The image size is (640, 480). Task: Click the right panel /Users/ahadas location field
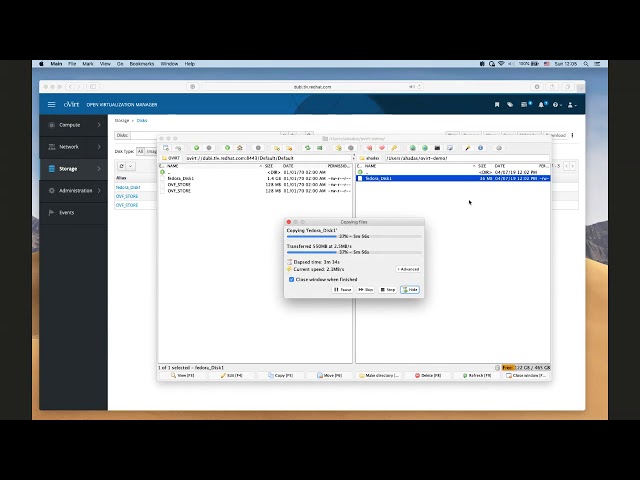[467, 158]
